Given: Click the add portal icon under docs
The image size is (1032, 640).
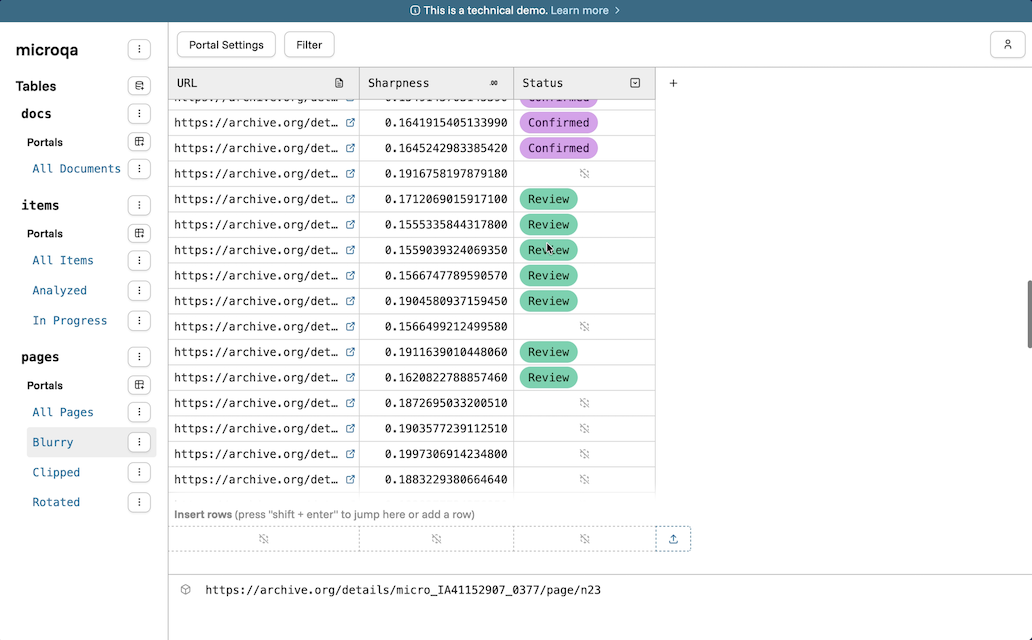Looking at the screenshot, I should click(139, 141).
